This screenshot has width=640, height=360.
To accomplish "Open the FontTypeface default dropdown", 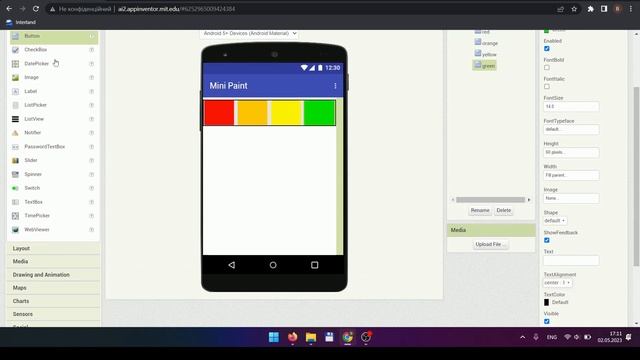I will (571, 129).
